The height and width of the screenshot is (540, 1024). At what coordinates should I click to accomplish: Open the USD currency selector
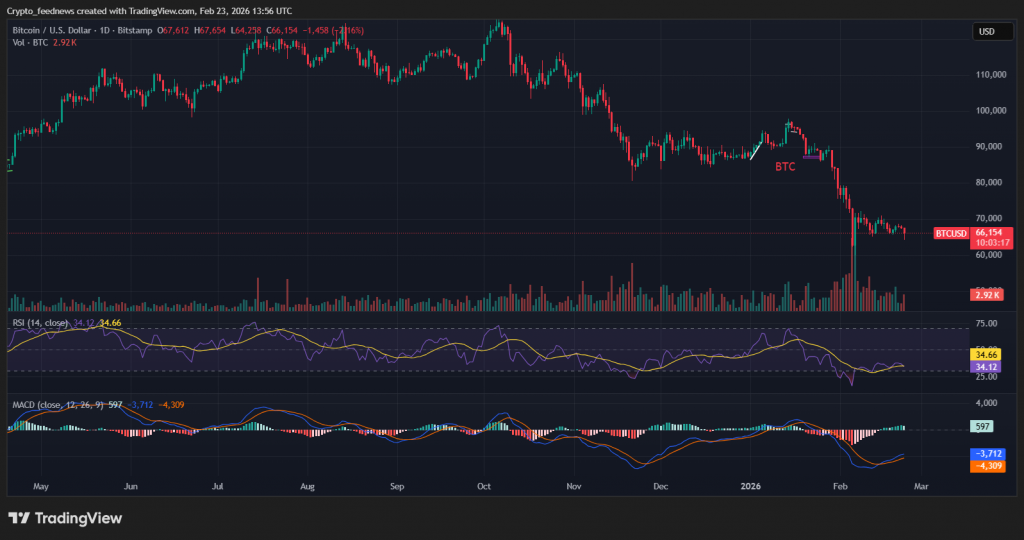click(x=993, y=31)
